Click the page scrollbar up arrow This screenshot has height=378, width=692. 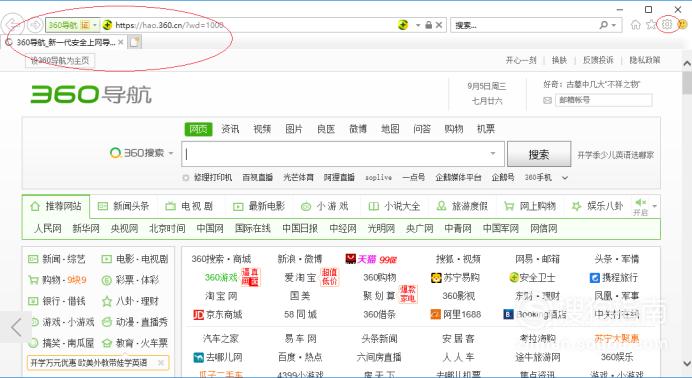(x=687, y=64)
